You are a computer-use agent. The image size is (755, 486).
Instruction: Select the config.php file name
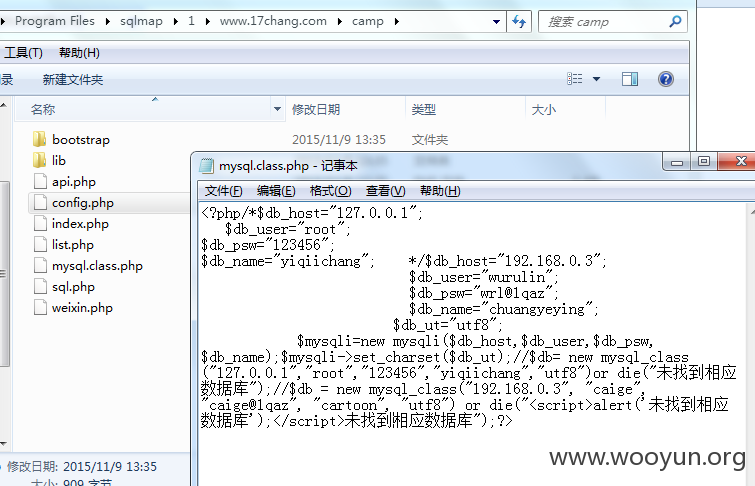(x=83, y=203)
